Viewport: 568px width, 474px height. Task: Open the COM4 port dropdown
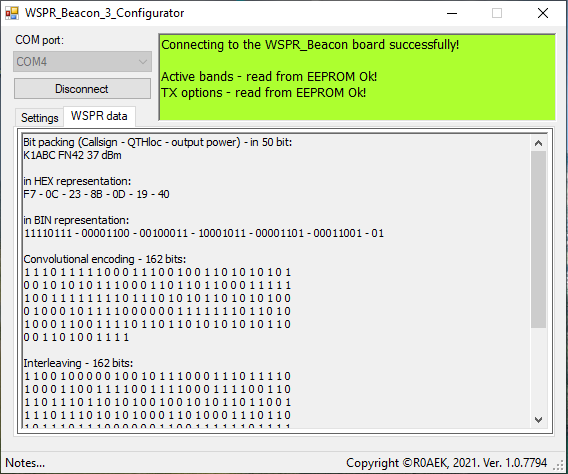(82, 62)
